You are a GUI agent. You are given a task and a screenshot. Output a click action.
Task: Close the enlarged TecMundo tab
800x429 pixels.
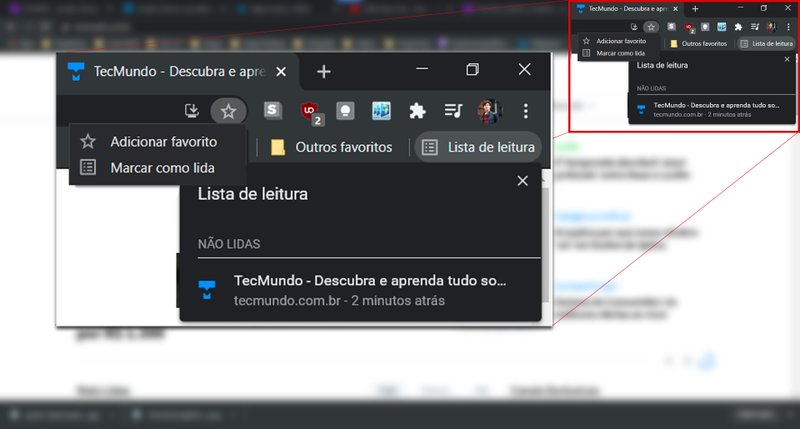coord(281,72)
